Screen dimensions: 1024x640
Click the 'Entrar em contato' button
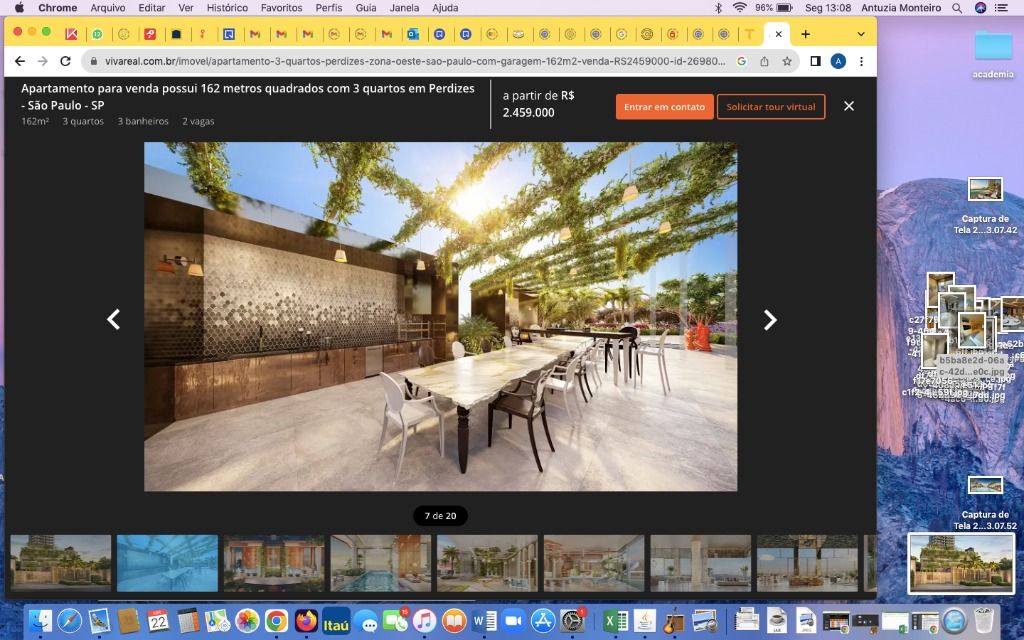(x=664, y=107)
